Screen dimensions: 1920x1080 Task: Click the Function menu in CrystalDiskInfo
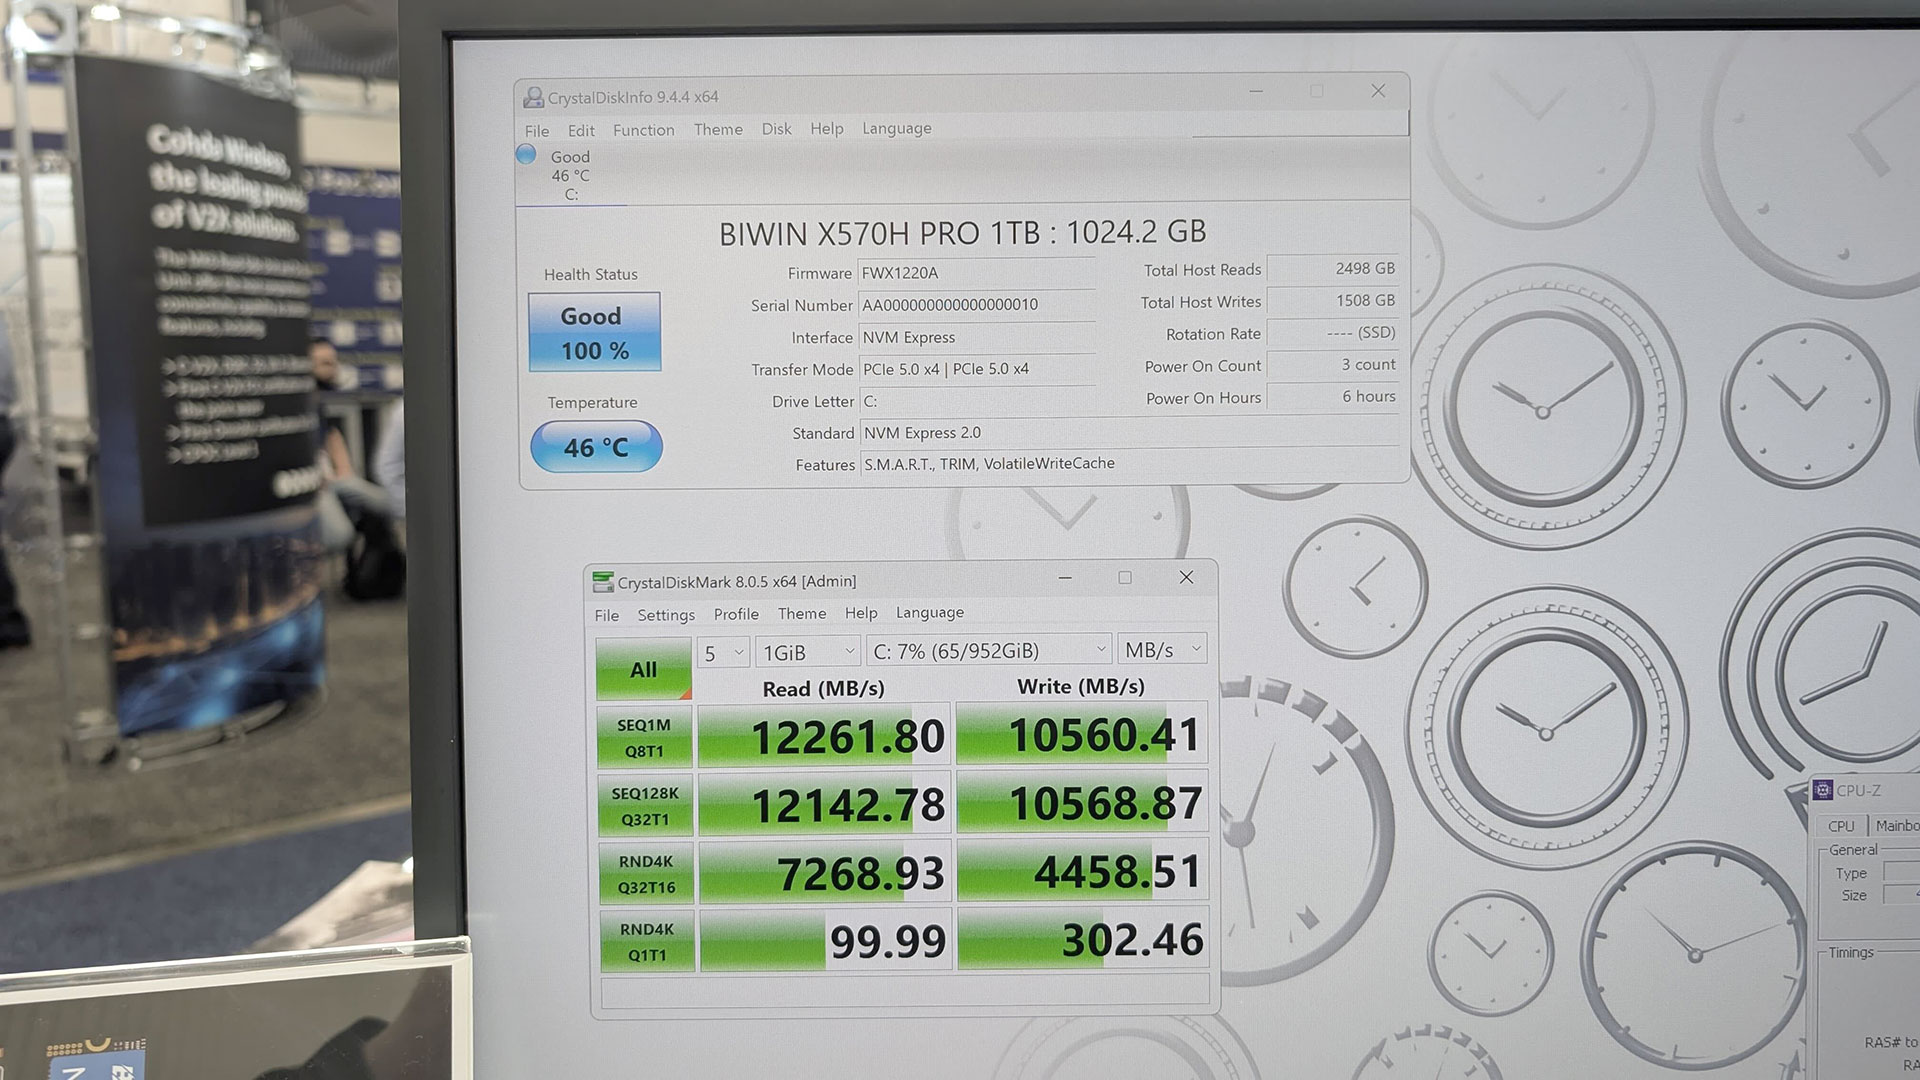[x=644, y=128]
